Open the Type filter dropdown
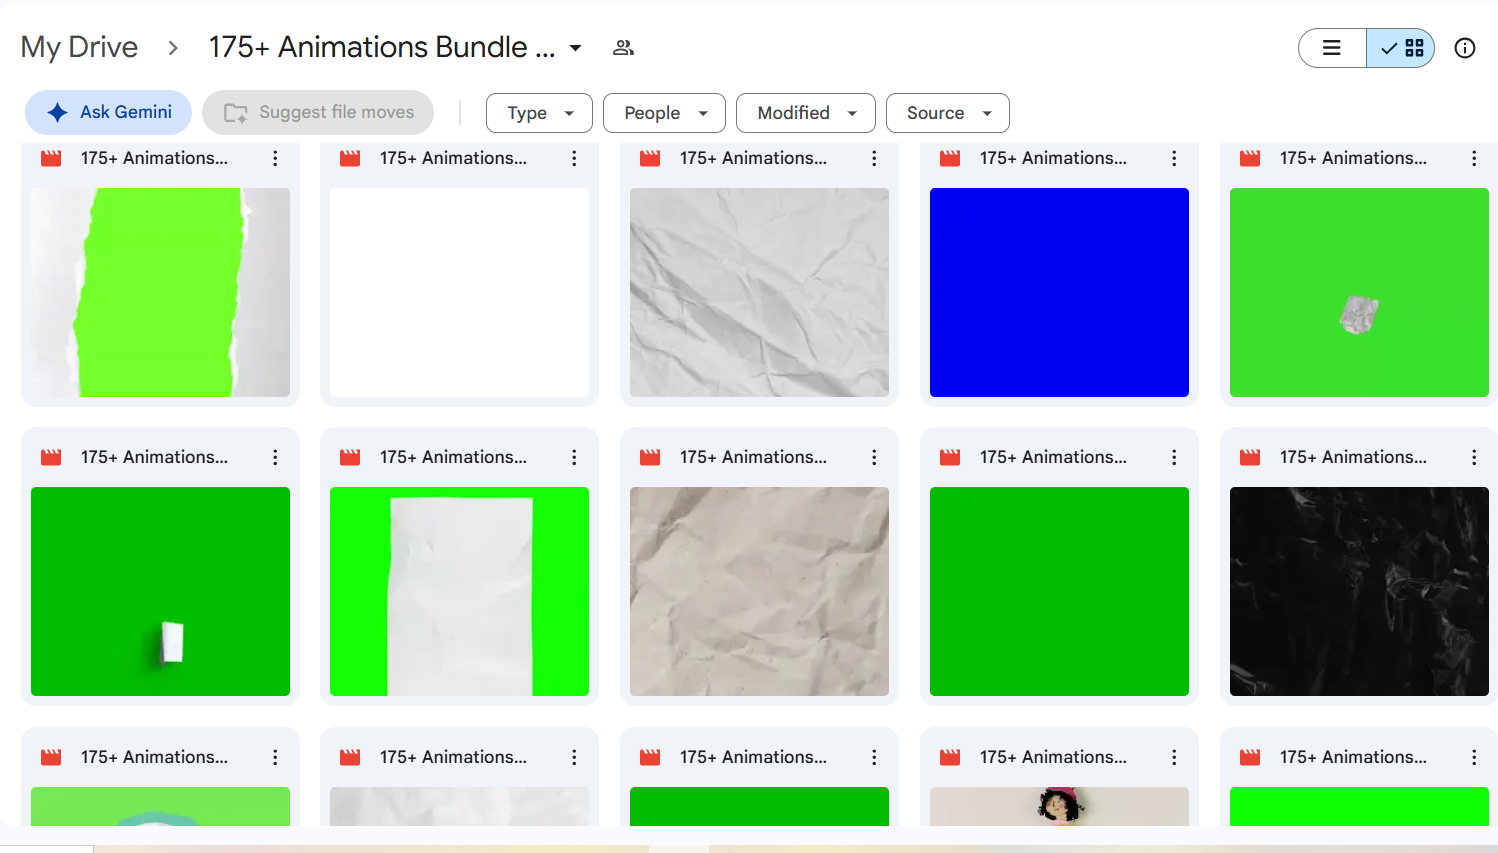The height and width of the screenshot is (853, 1498). coord(539,113)
